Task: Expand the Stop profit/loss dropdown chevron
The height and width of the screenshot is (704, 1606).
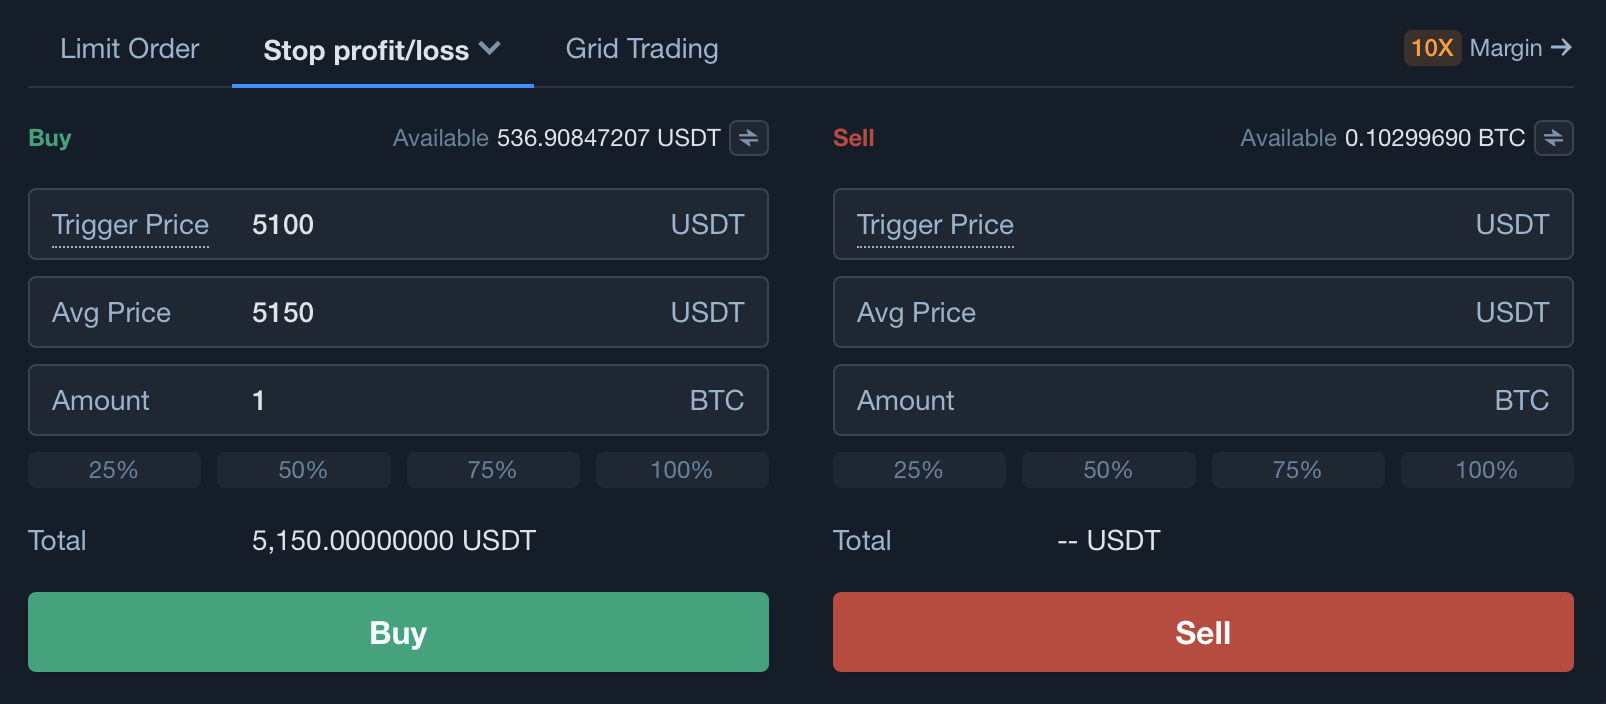Action: [x=490, y=48]
